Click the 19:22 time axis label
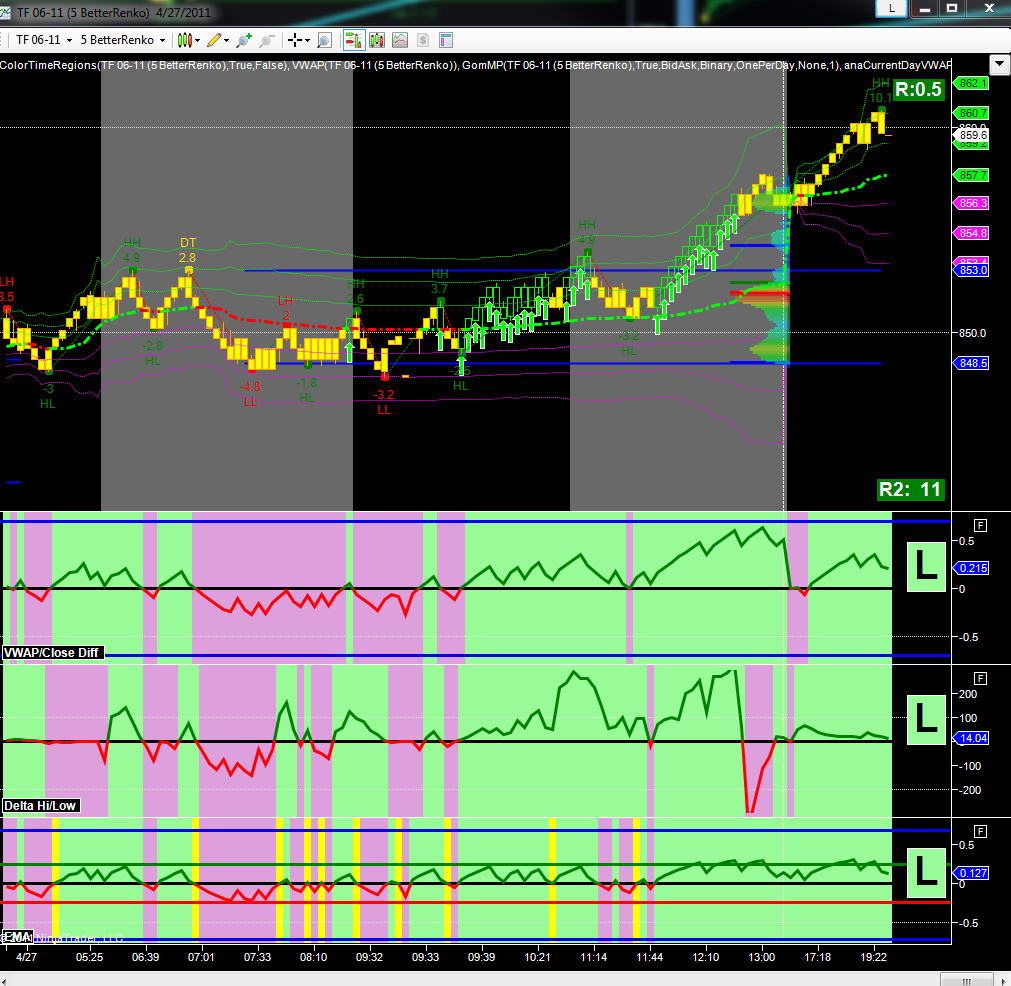The width and height of the screenshot is (1011, 986). click(x=874, y=957)
